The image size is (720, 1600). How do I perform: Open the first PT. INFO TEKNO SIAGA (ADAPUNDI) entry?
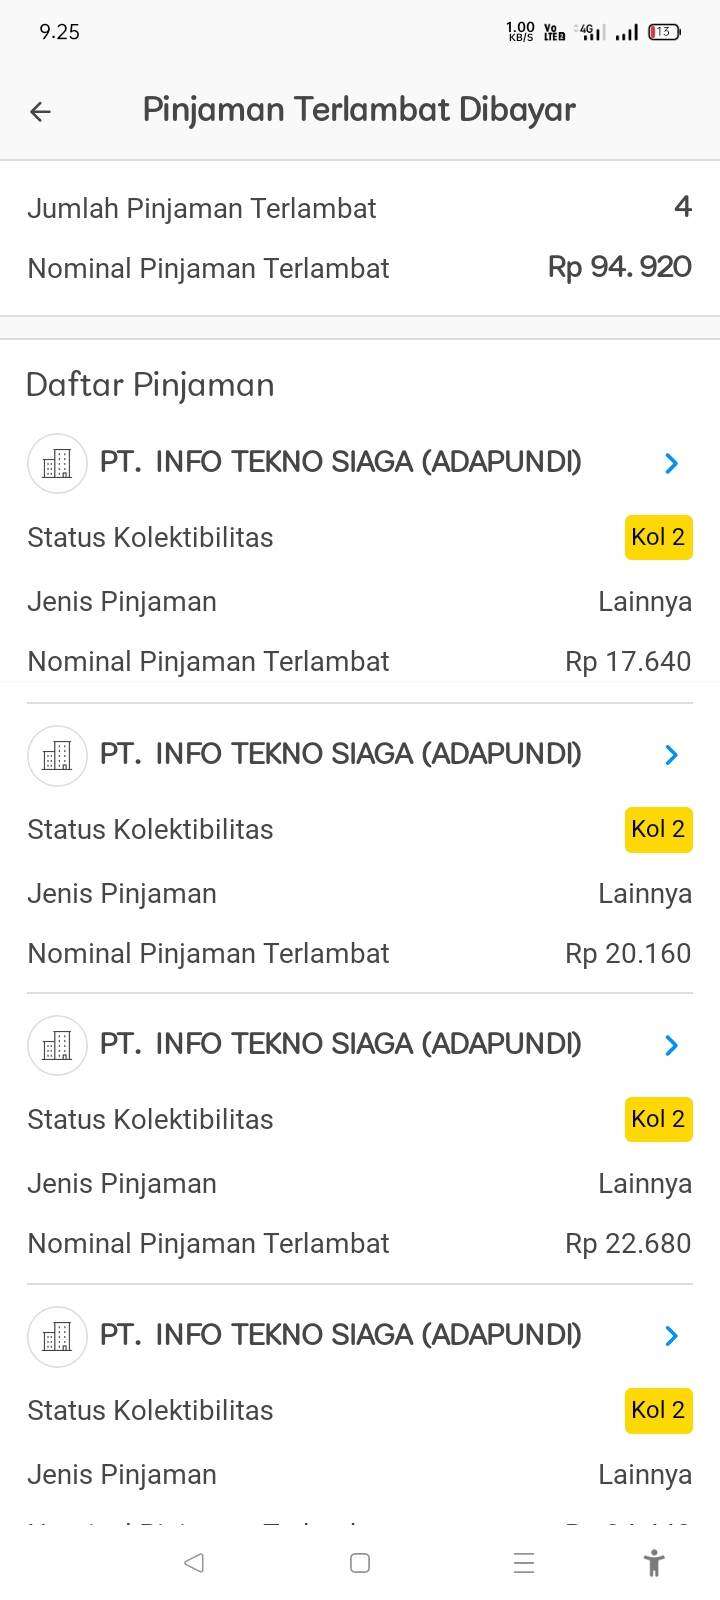click(340, 462)
